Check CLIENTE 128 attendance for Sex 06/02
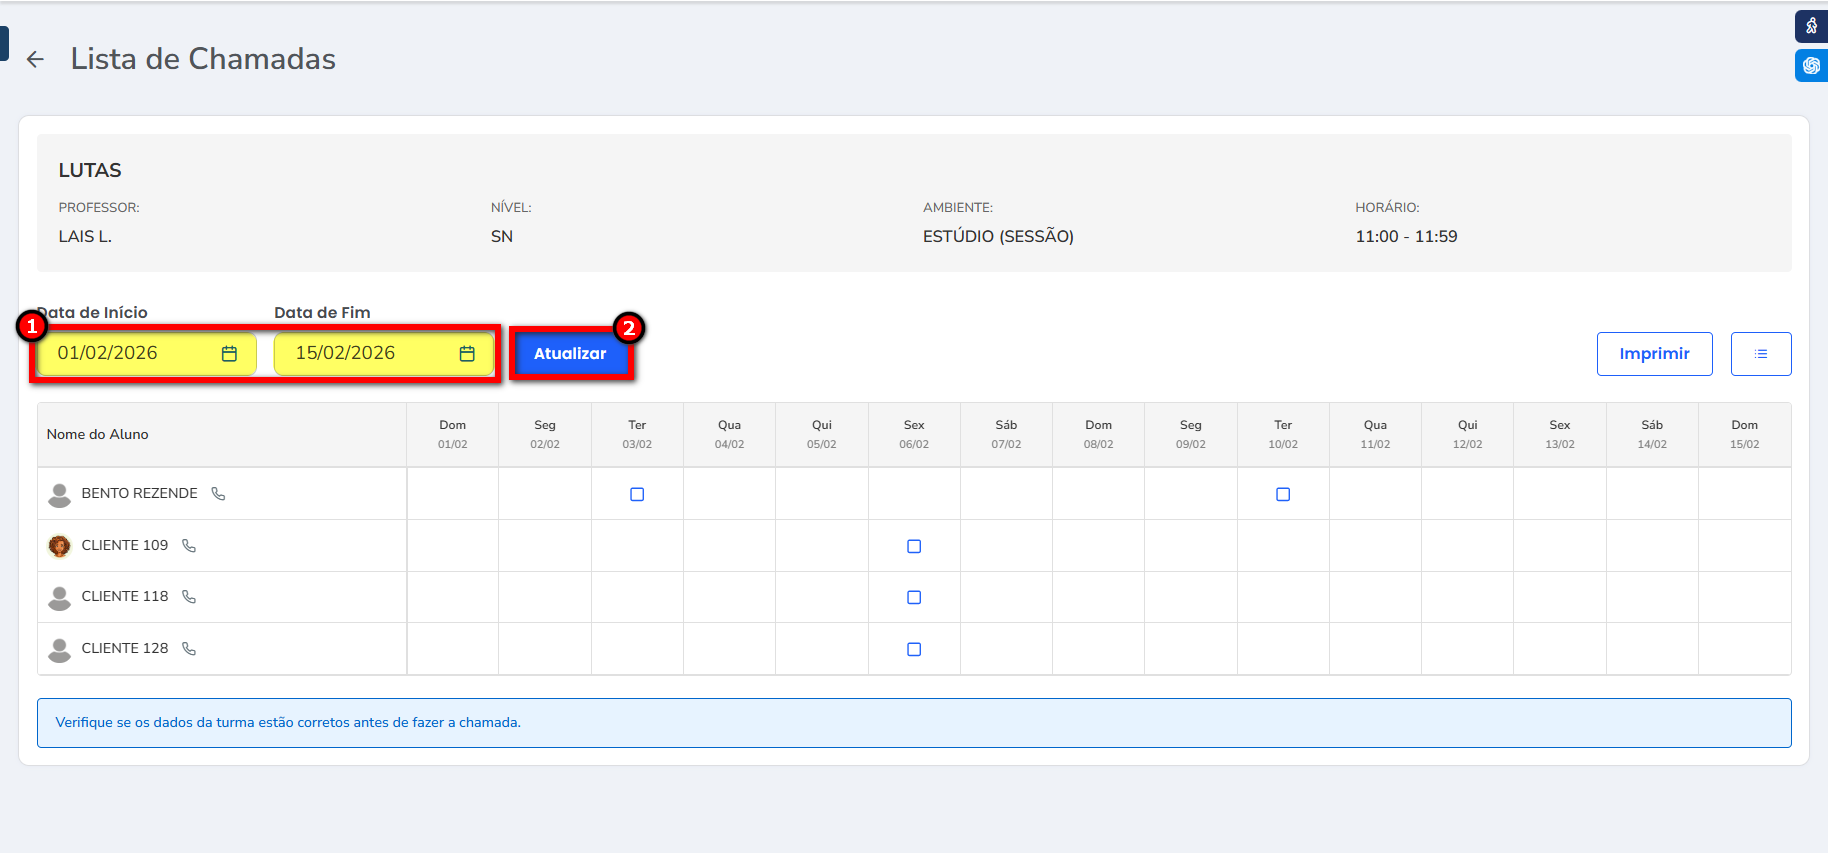 pos(914,650)
